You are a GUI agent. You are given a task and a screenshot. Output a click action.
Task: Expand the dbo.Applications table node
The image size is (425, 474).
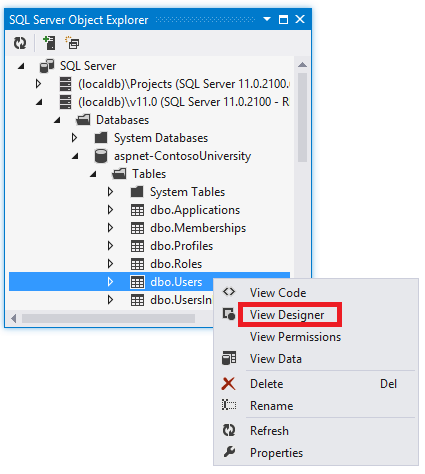click(110, 210)
